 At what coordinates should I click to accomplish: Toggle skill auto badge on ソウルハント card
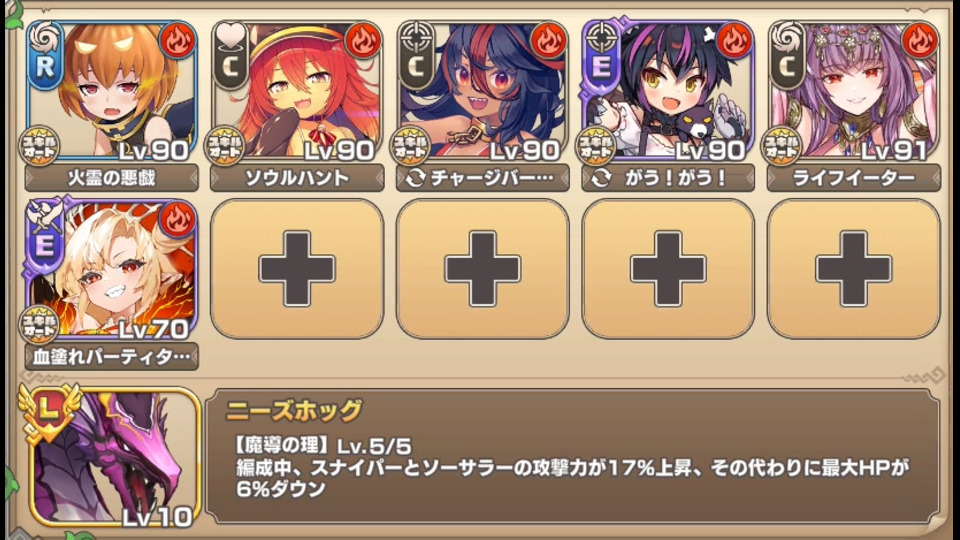tap(225, 146)
